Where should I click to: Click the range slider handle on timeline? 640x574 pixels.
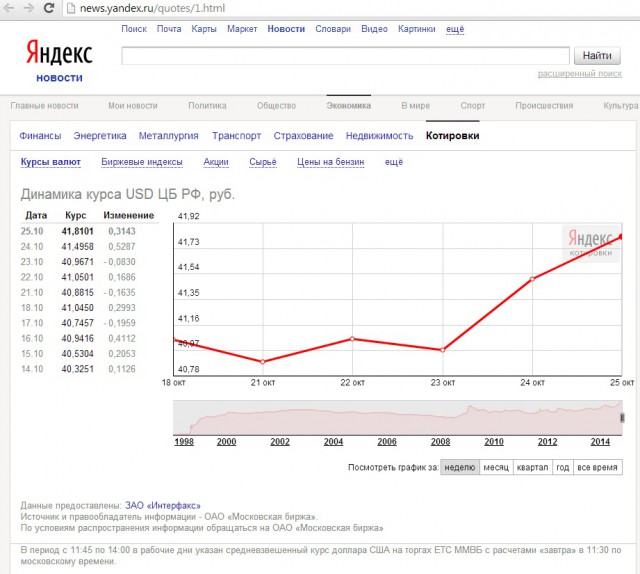pyautogui.click(x=622, y=418)
